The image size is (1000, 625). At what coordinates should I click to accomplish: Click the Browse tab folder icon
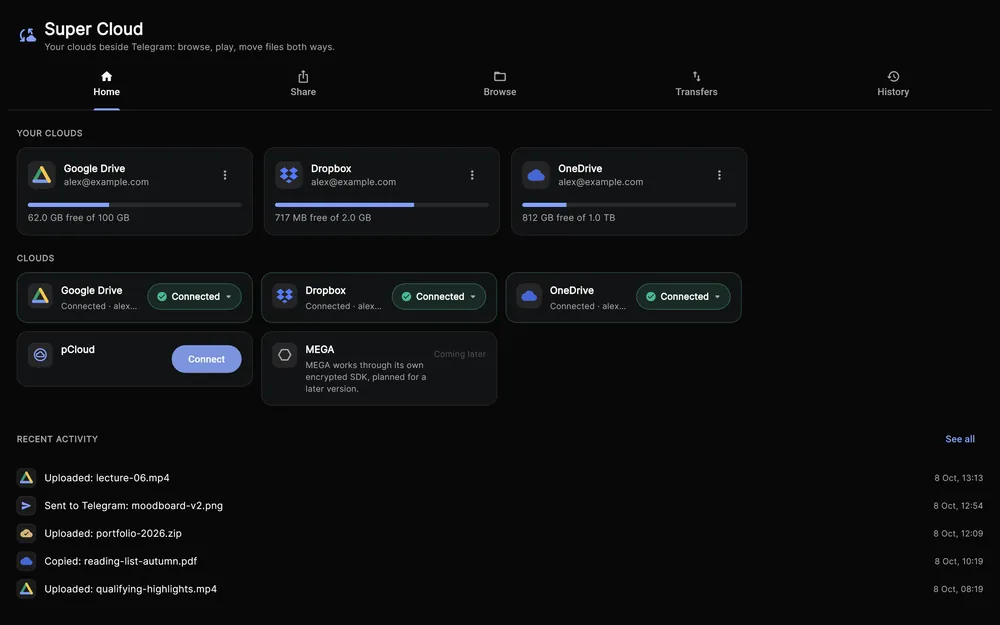[x=500, y=77]
